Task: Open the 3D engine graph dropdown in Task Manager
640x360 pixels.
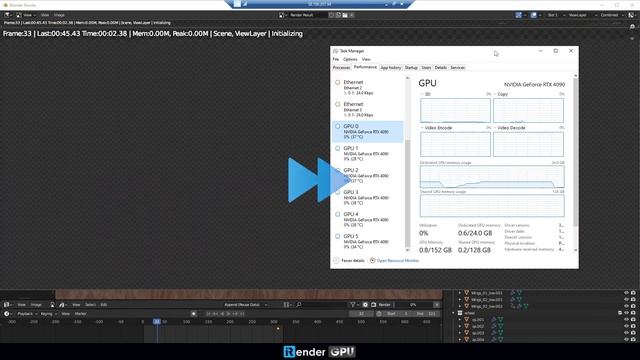Action: point(422,94)
